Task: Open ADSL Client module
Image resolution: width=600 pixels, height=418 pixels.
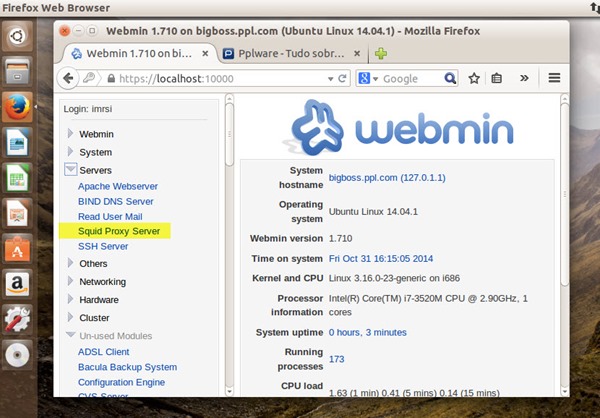Action: point(104,352)
